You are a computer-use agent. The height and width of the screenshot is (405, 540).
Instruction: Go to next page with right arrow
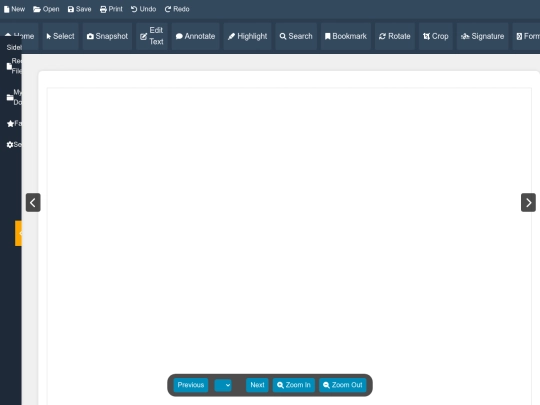[528, 202]
